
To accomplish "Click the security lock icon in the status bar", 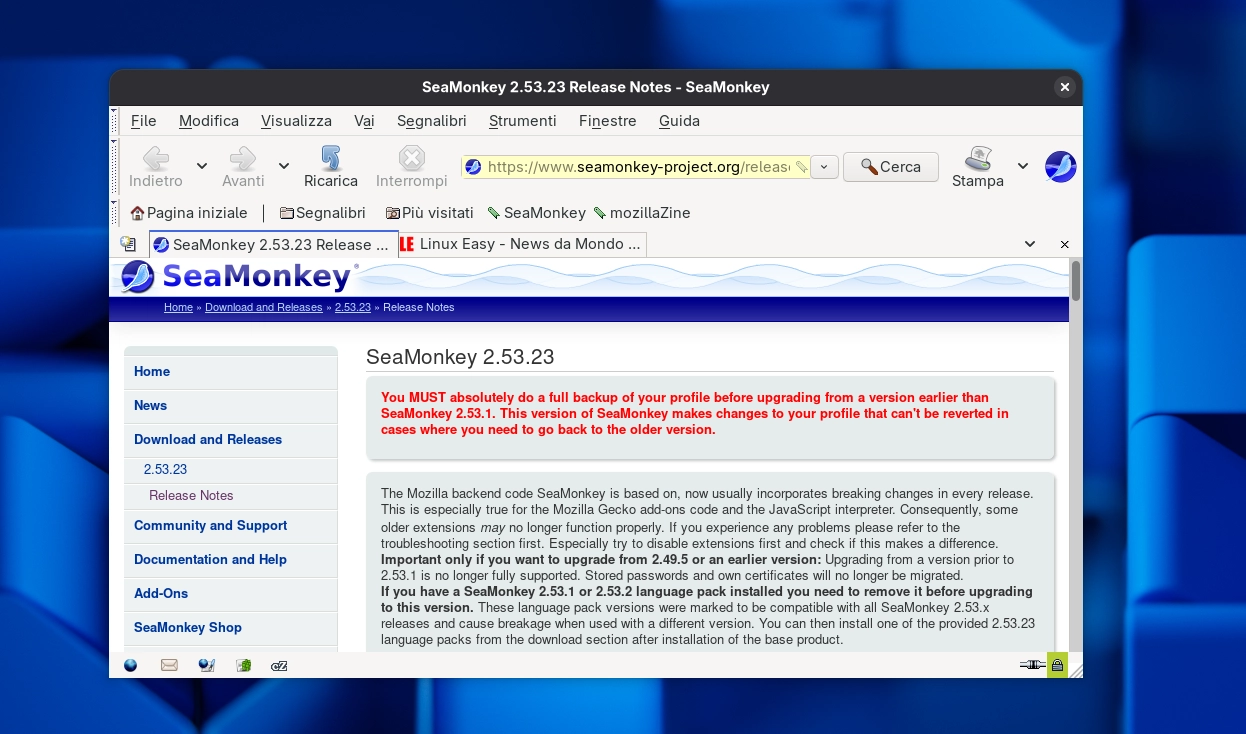I will 1057,665.
